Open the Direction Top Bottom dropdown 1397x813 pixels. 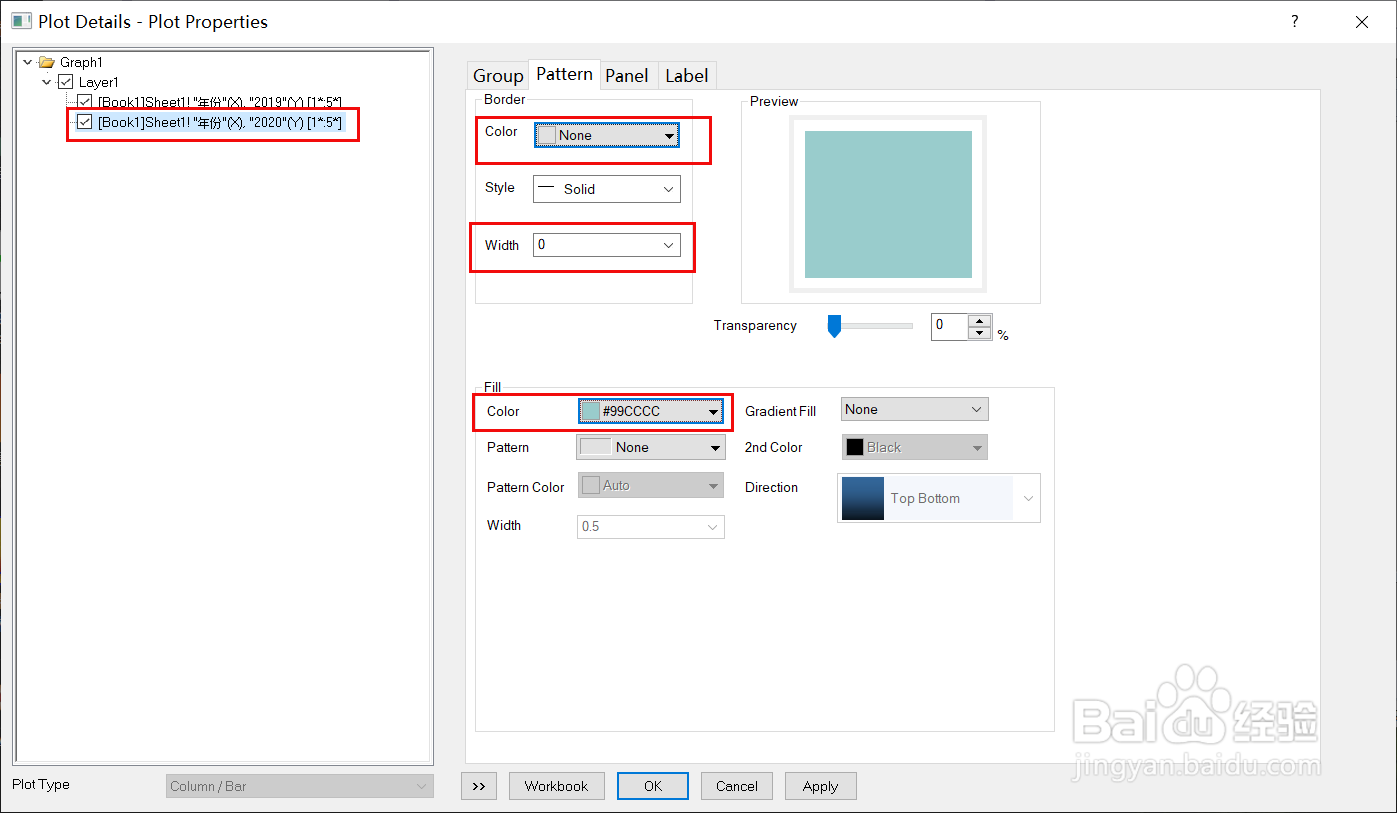939,498
